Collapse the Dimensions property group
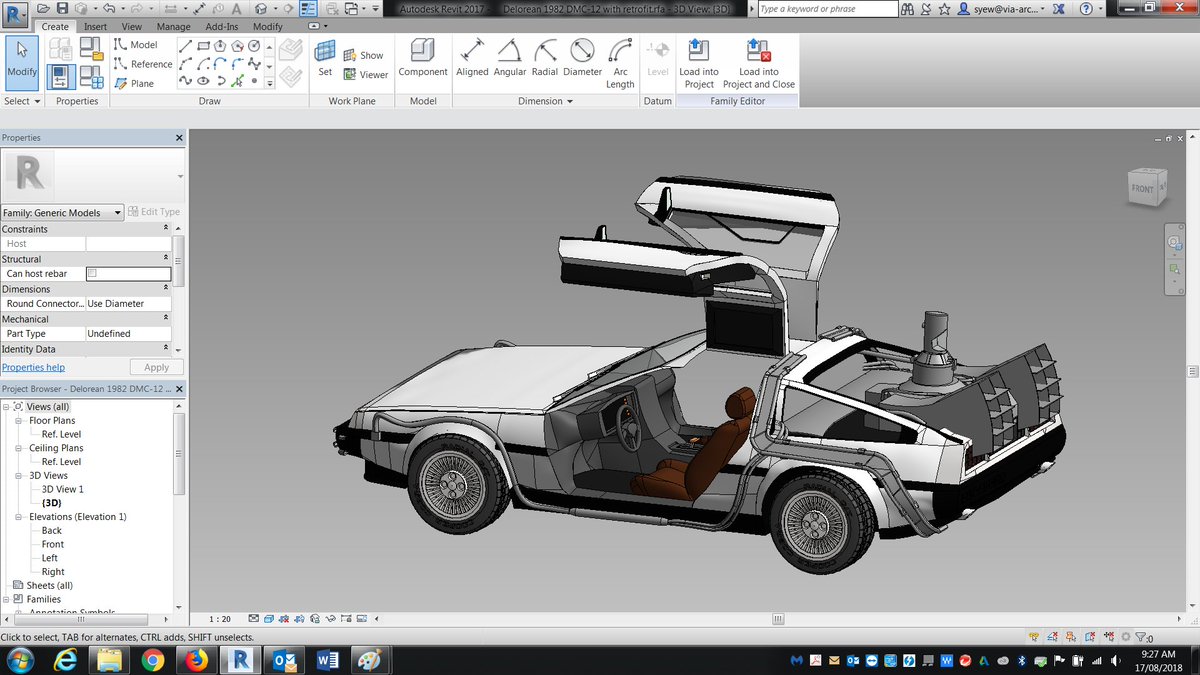 pyautogui.click(x=165, y=289)
